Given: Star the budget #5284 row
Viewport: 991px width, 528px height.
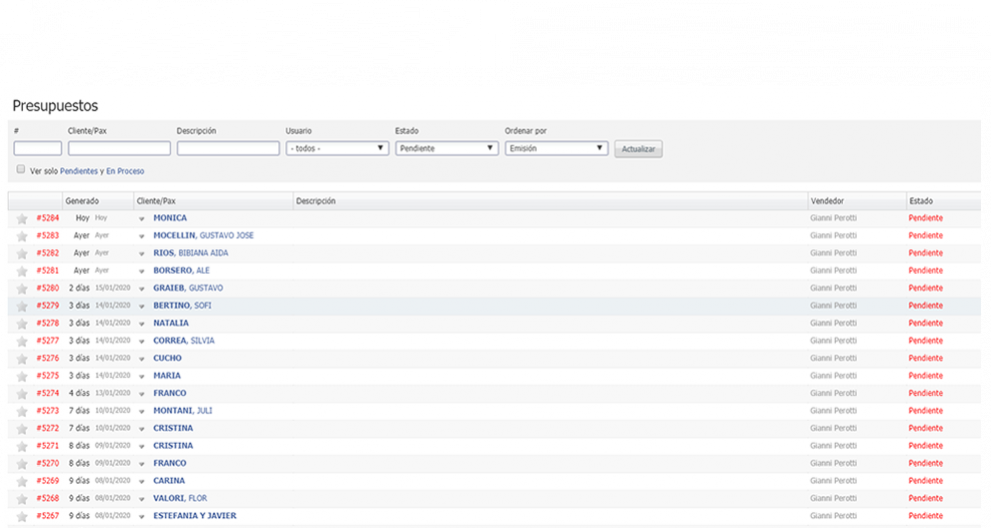Looking at the screenshot, I should tap(21, 218).
